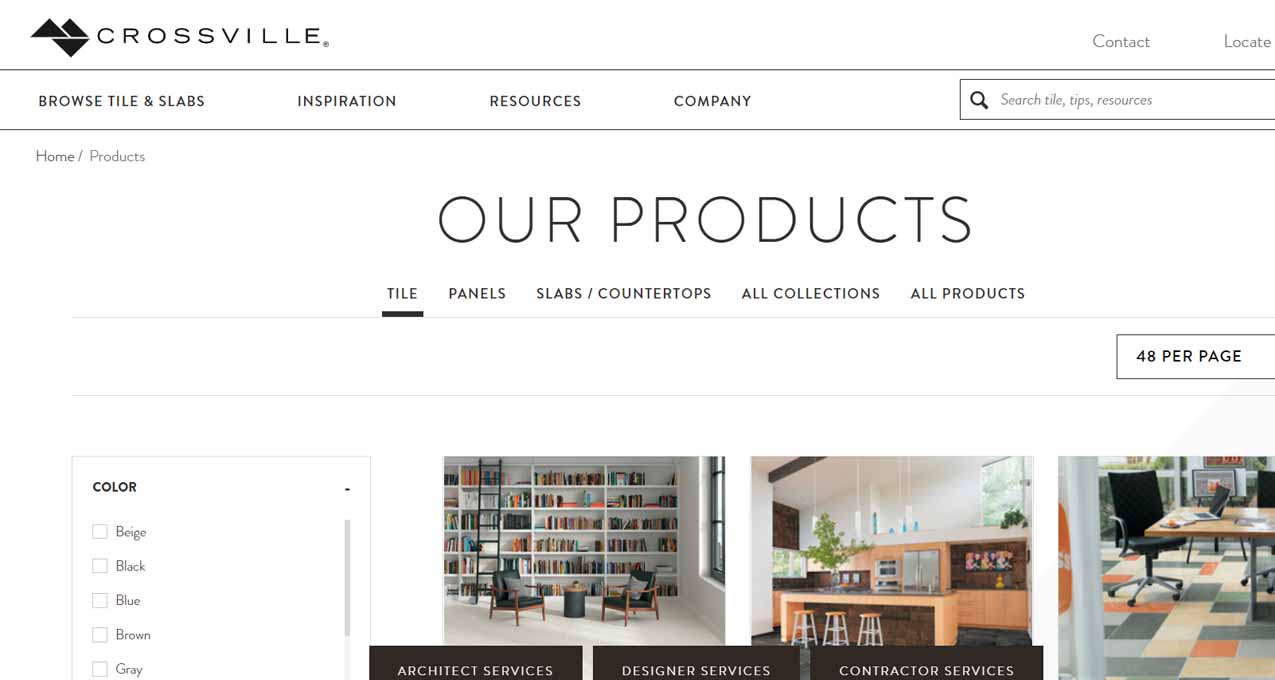
Task: Go to Home breadcrumb link
Action: tap(55, 156)
